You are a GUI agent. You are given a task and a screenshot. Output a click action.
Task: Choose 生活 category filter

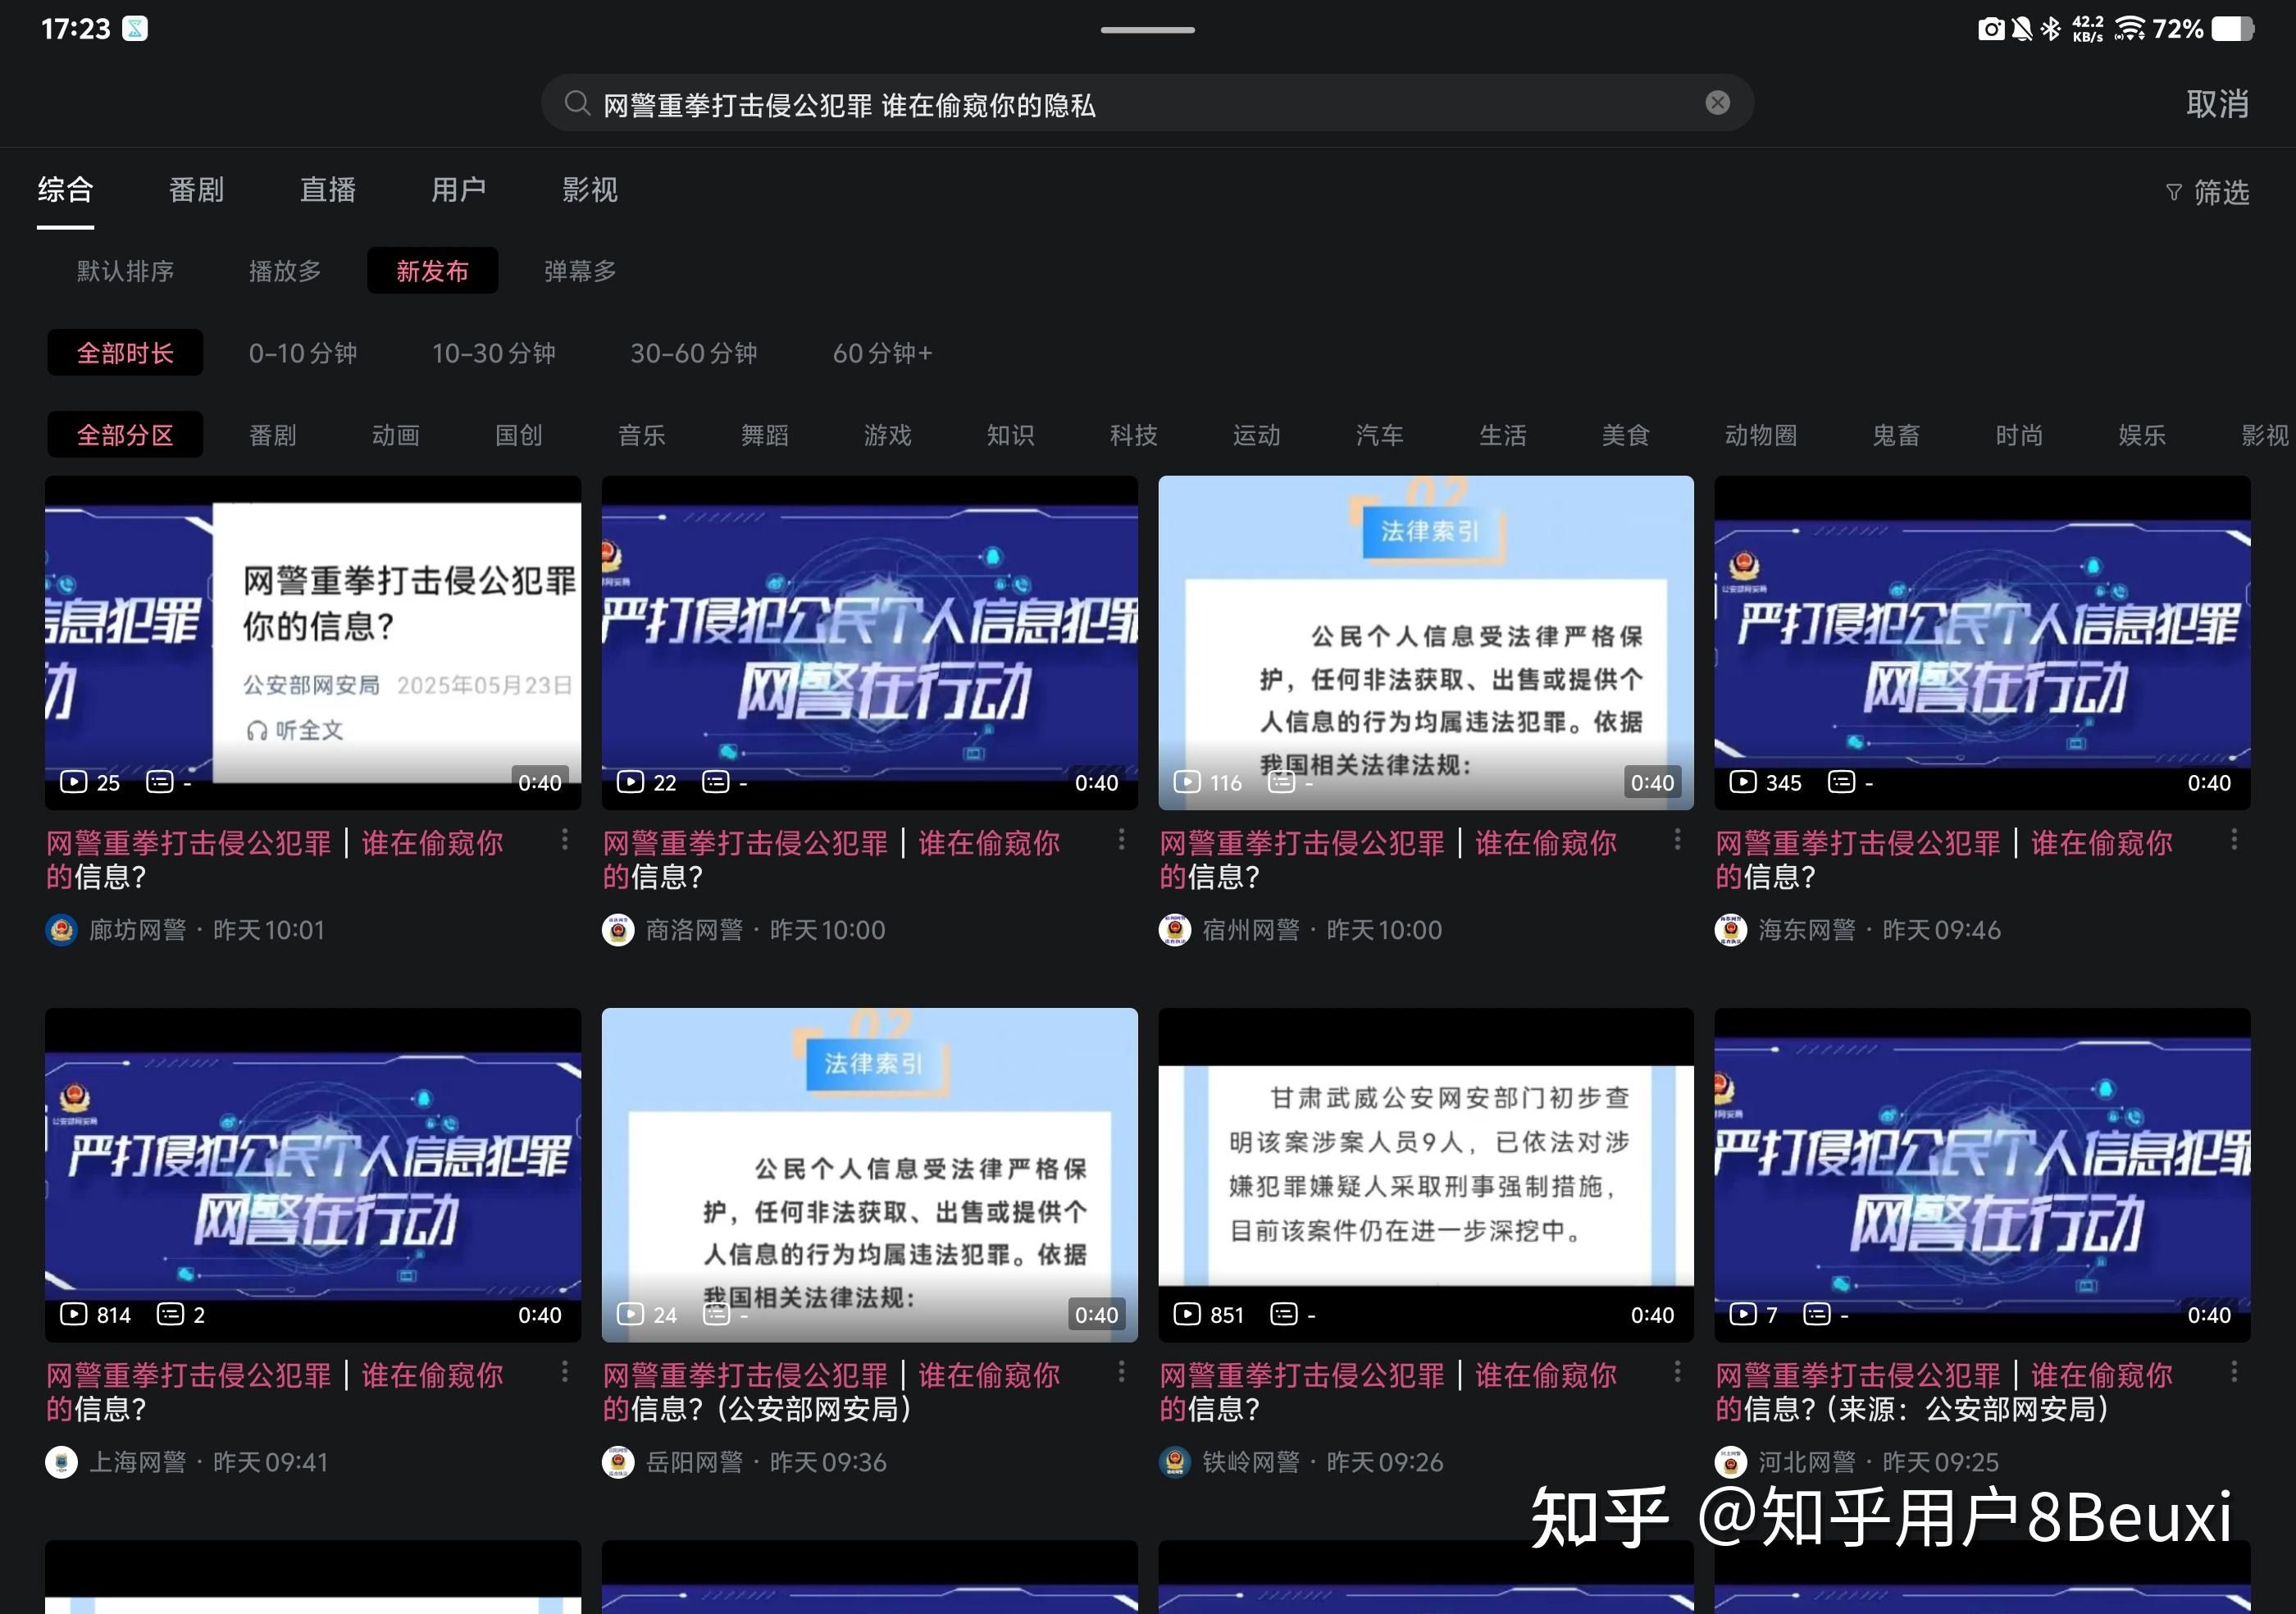1502,435
